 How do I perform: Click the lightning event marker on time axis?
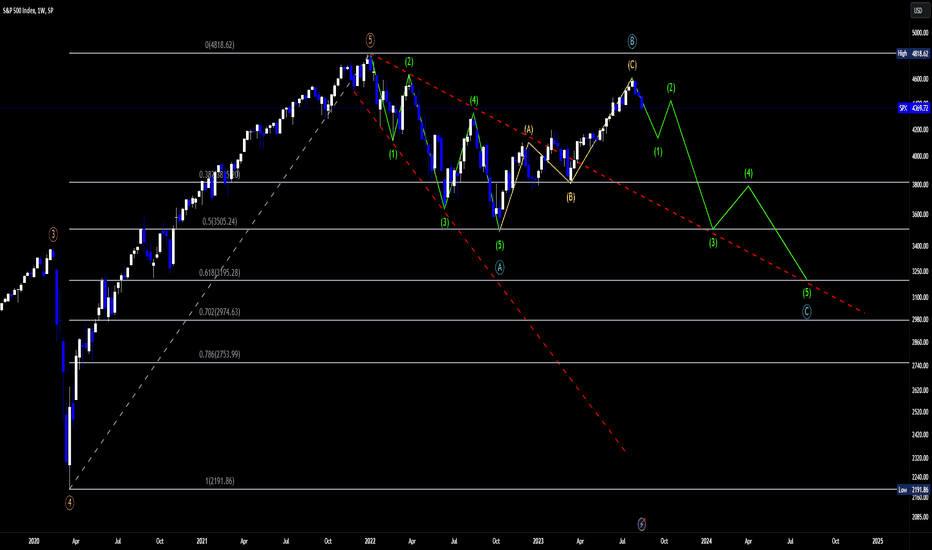(642, 522)
